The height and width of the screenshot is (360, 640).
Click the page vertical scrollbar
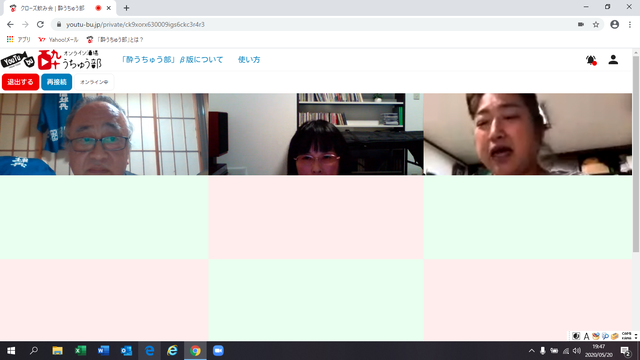636,155
